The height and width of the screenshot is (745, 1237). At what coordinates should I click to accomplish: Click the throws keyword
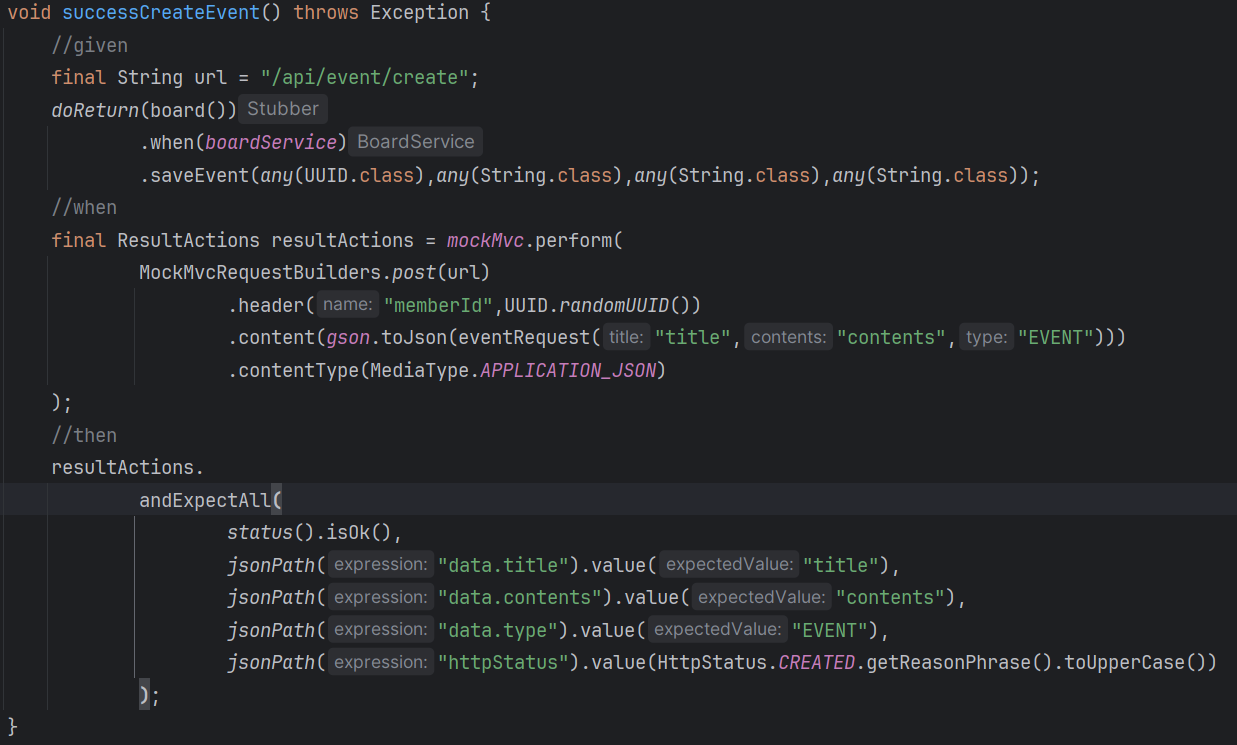coord(326,13)
